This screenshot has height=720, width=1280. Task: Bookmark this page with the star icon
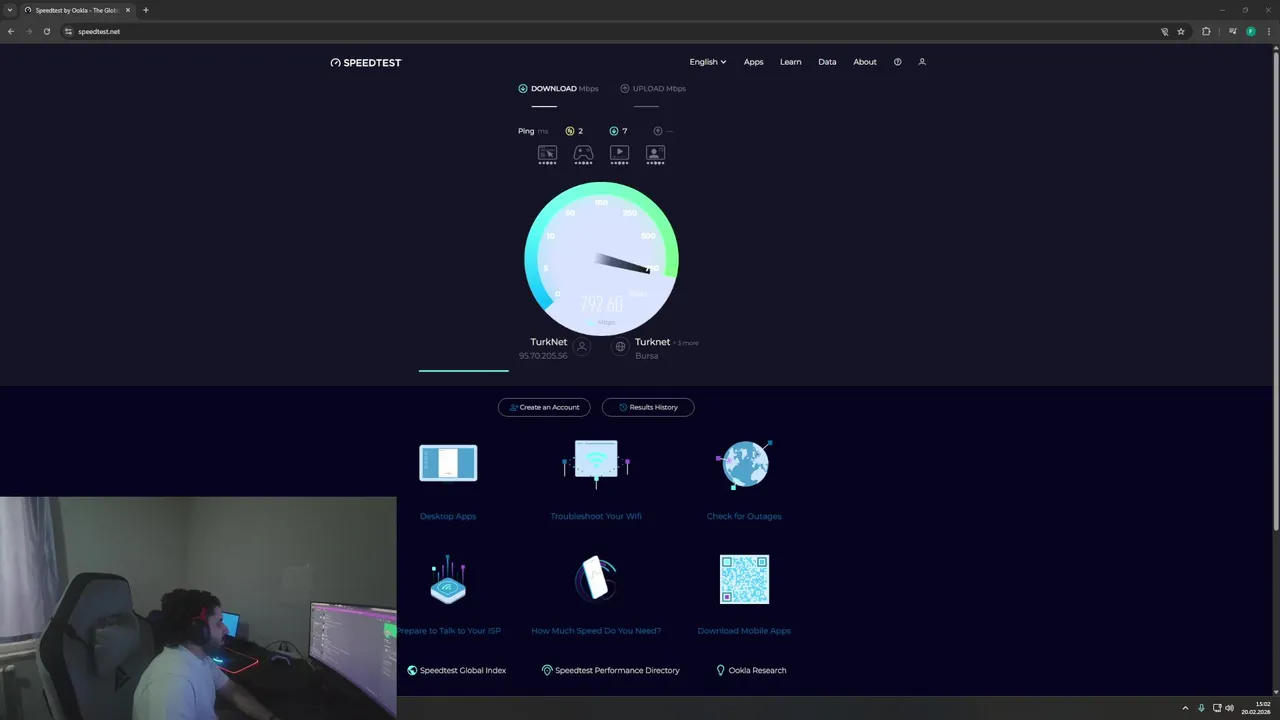click(1181, 31)
